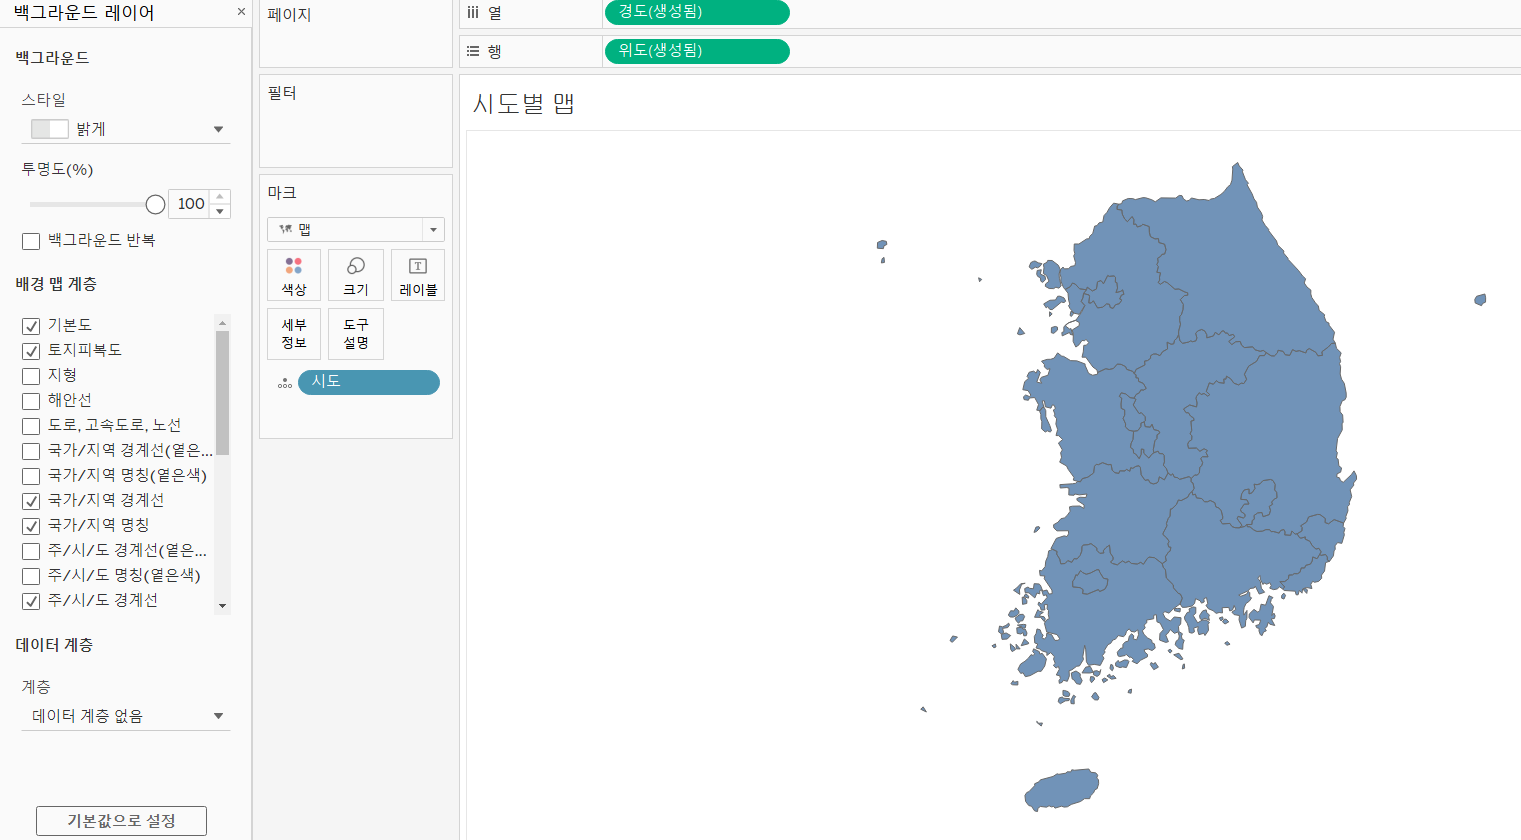Click the rows icon next to 행
The image size is (1521, 840).
[473, 51]
